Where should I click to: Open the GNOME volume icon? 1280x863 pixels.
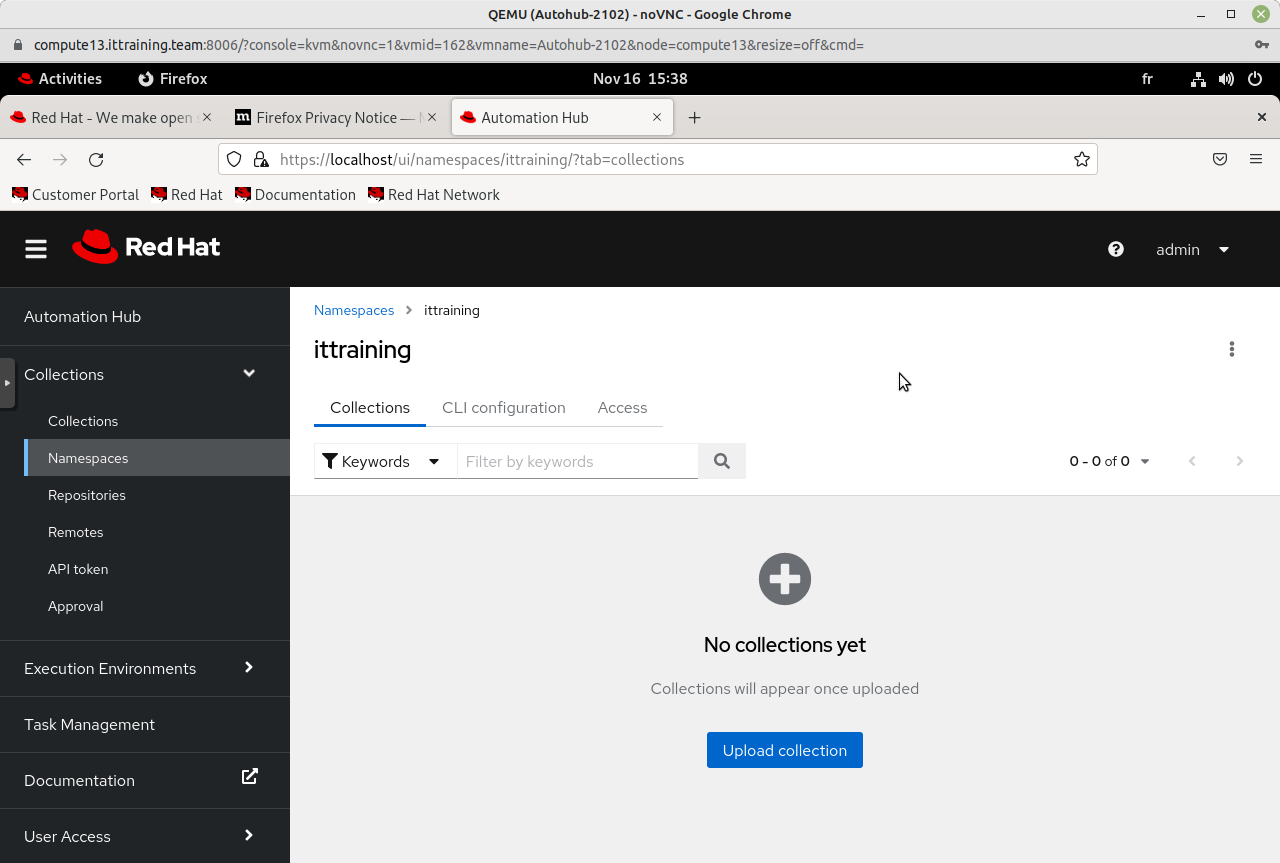[x=1226, y=79]
